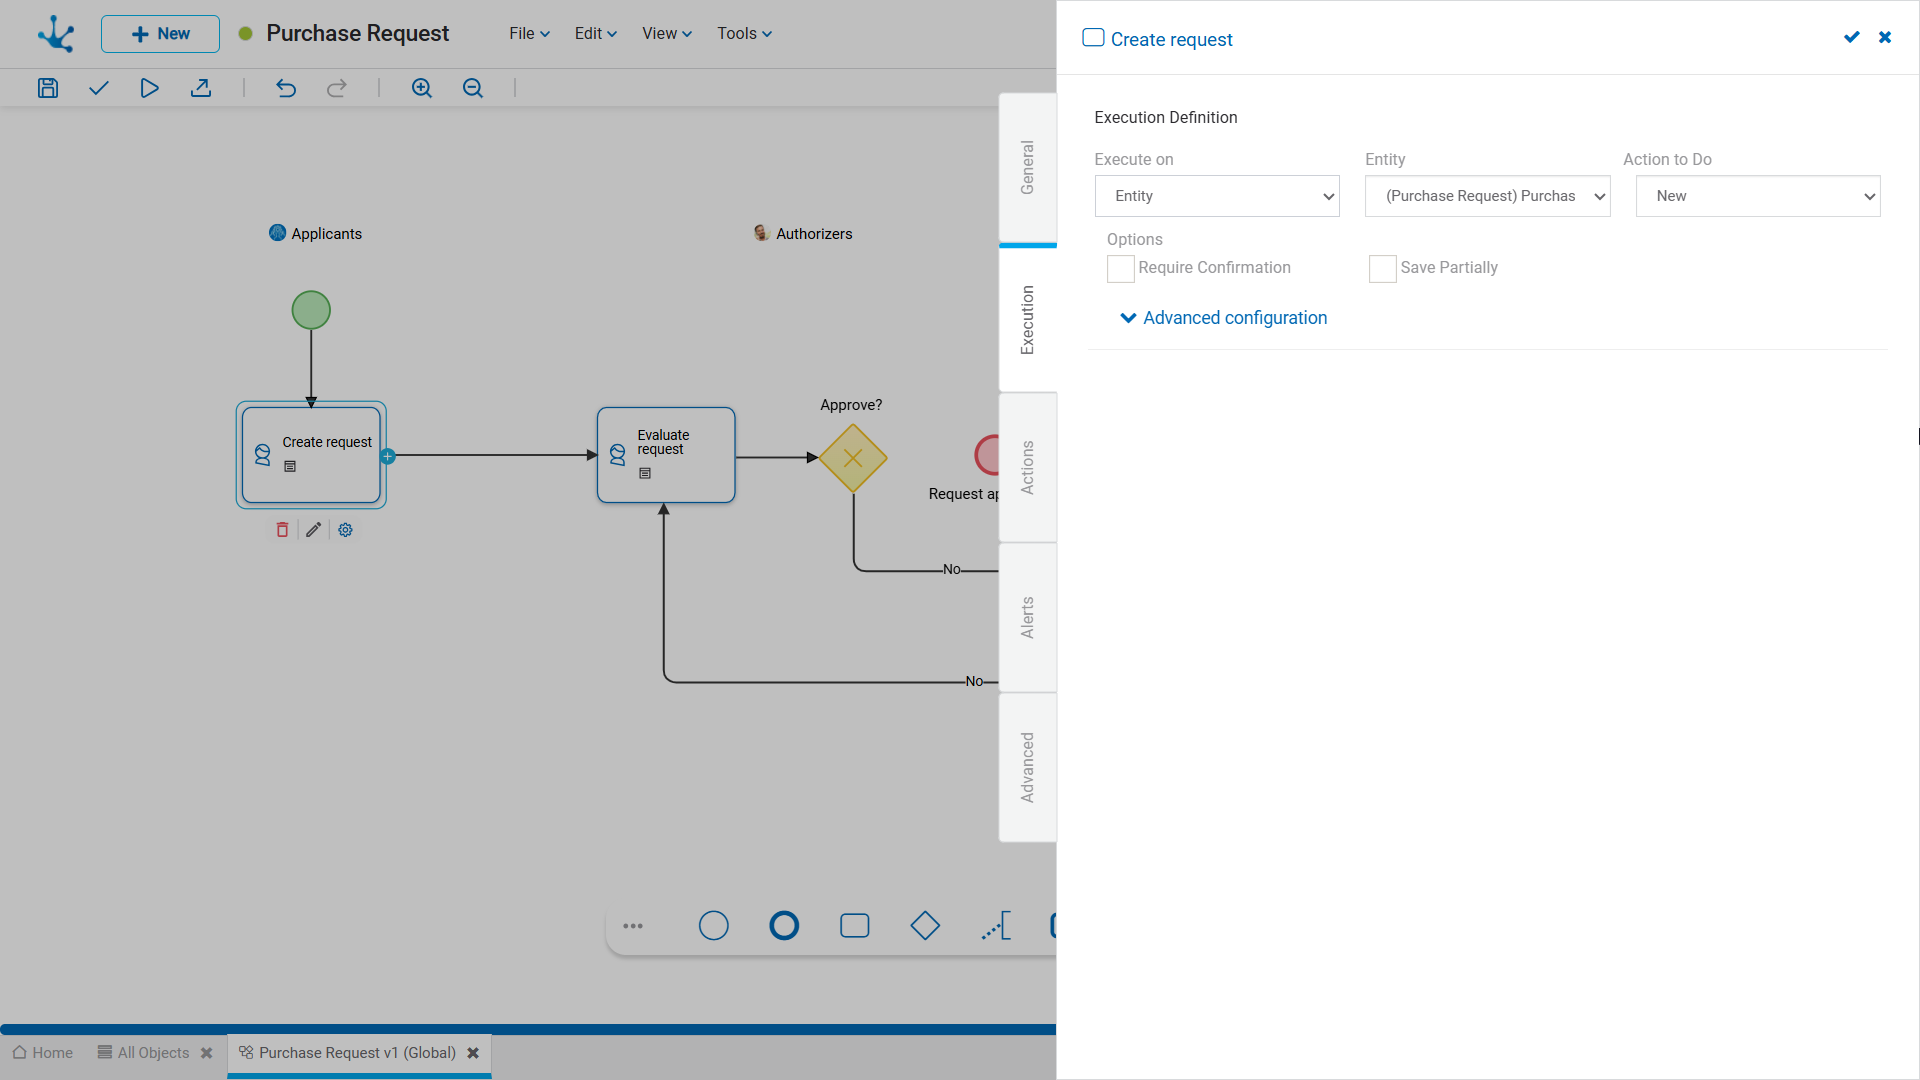The image size is (1920, 1080).
Task: Click the save icon in toolbar
Action: coord(48,88)
